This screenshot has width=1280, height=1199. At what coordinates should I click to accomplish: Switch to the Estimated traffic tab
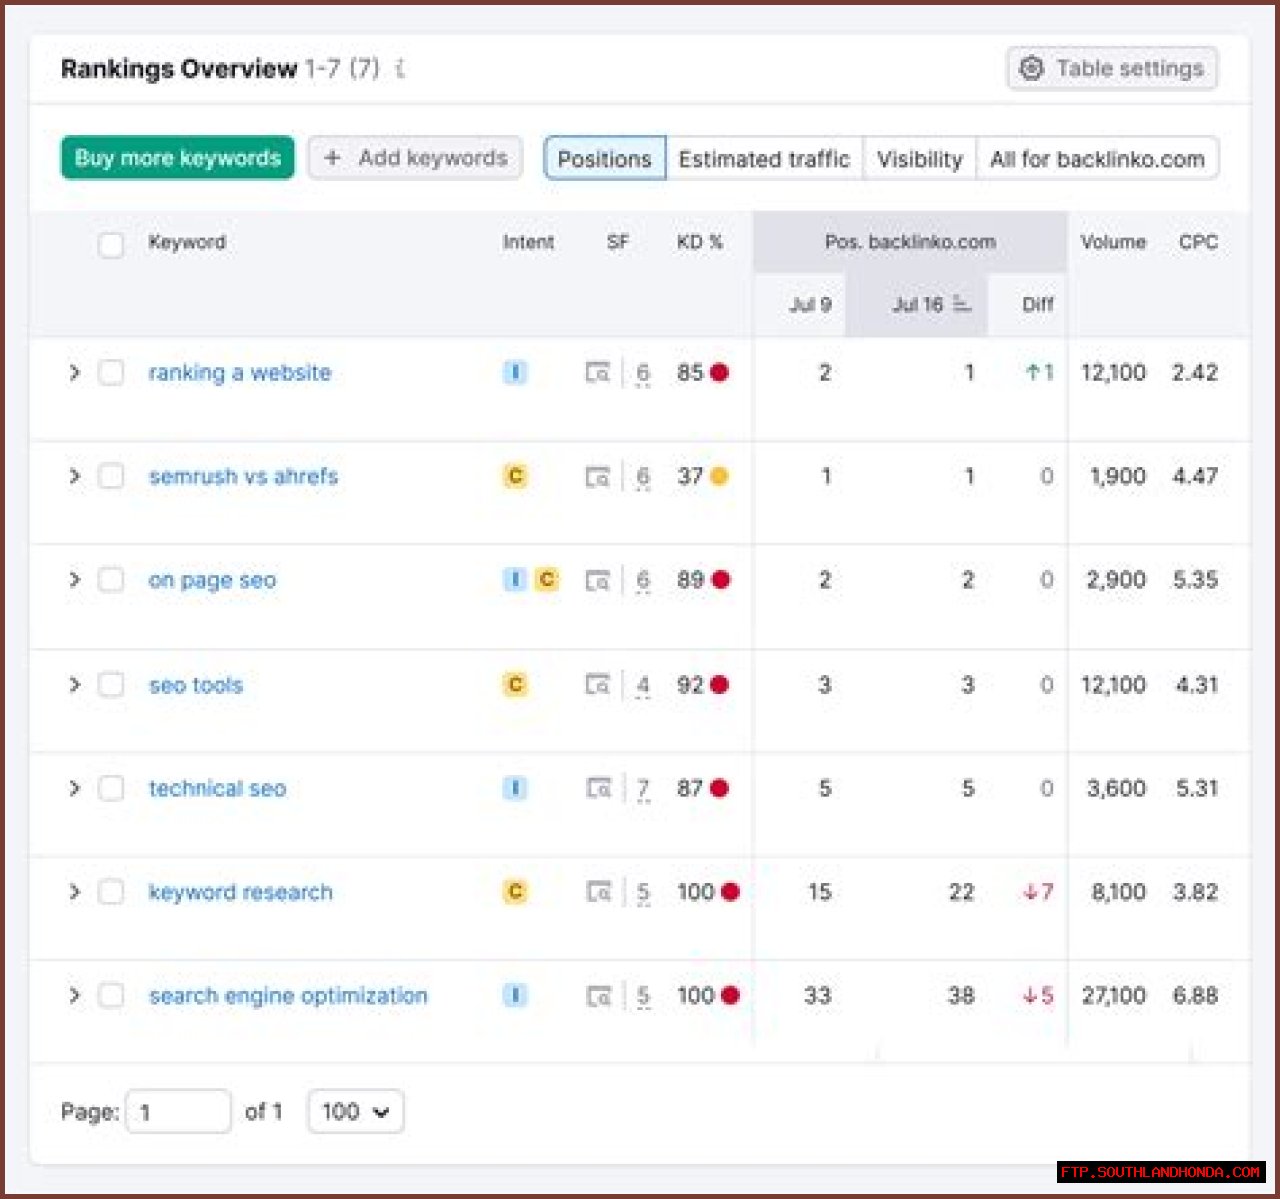click(764, 159)
